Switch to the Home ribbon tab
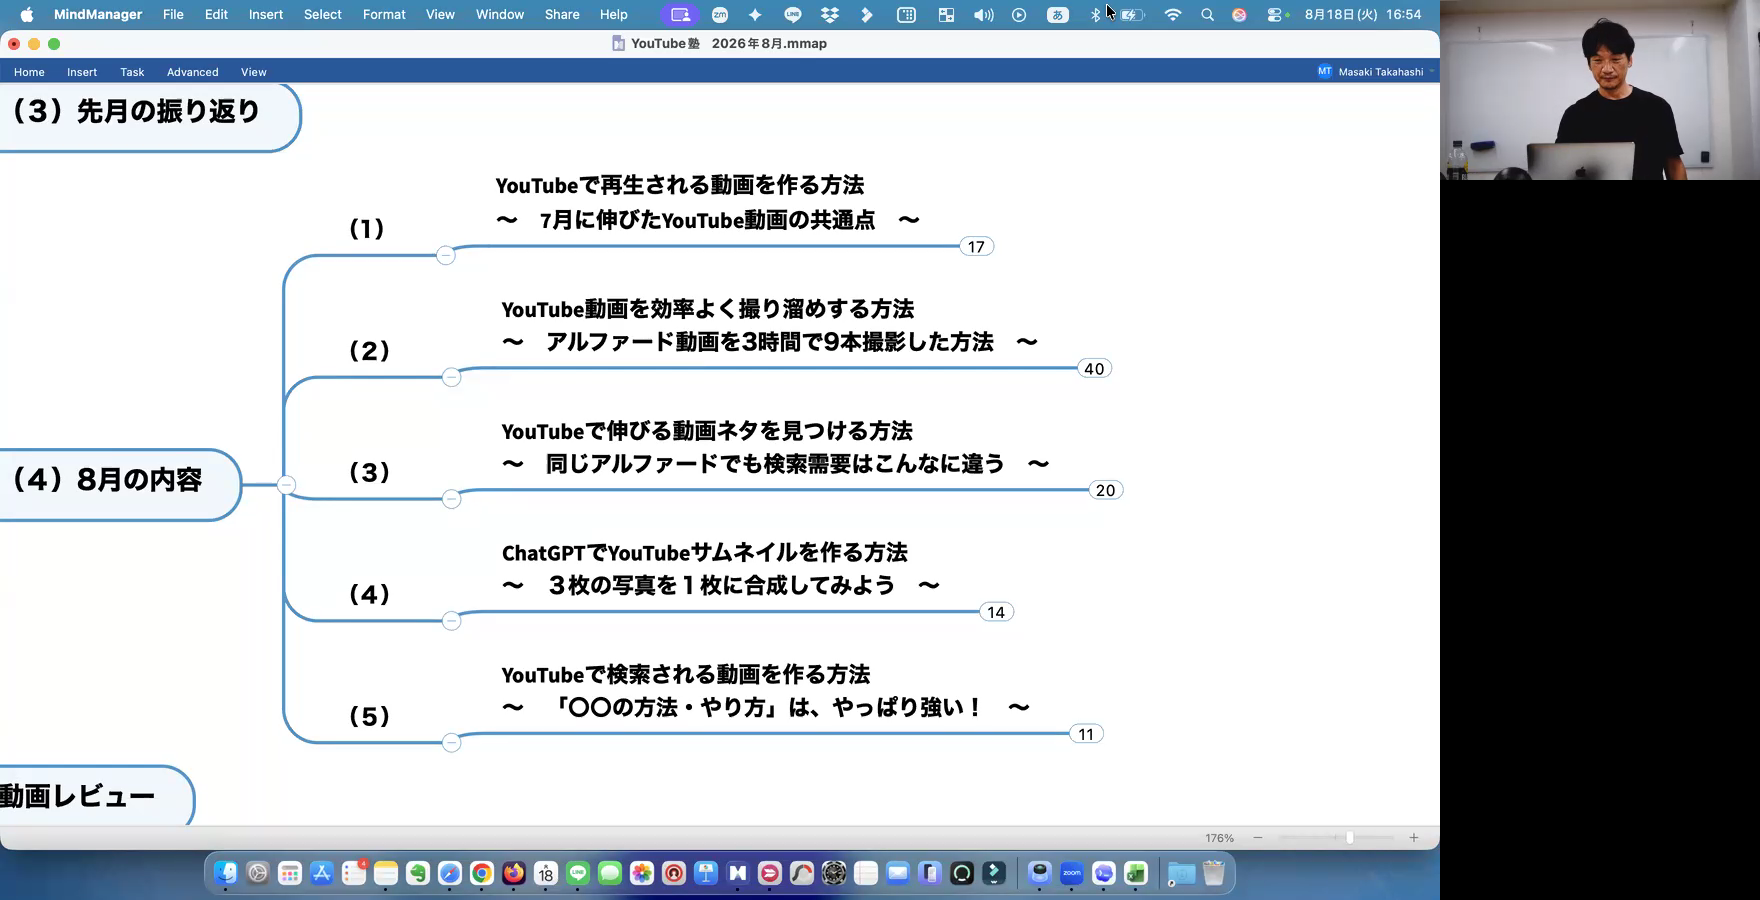The width and height of the screenshot is (1760, 900). tap(29, 72)
